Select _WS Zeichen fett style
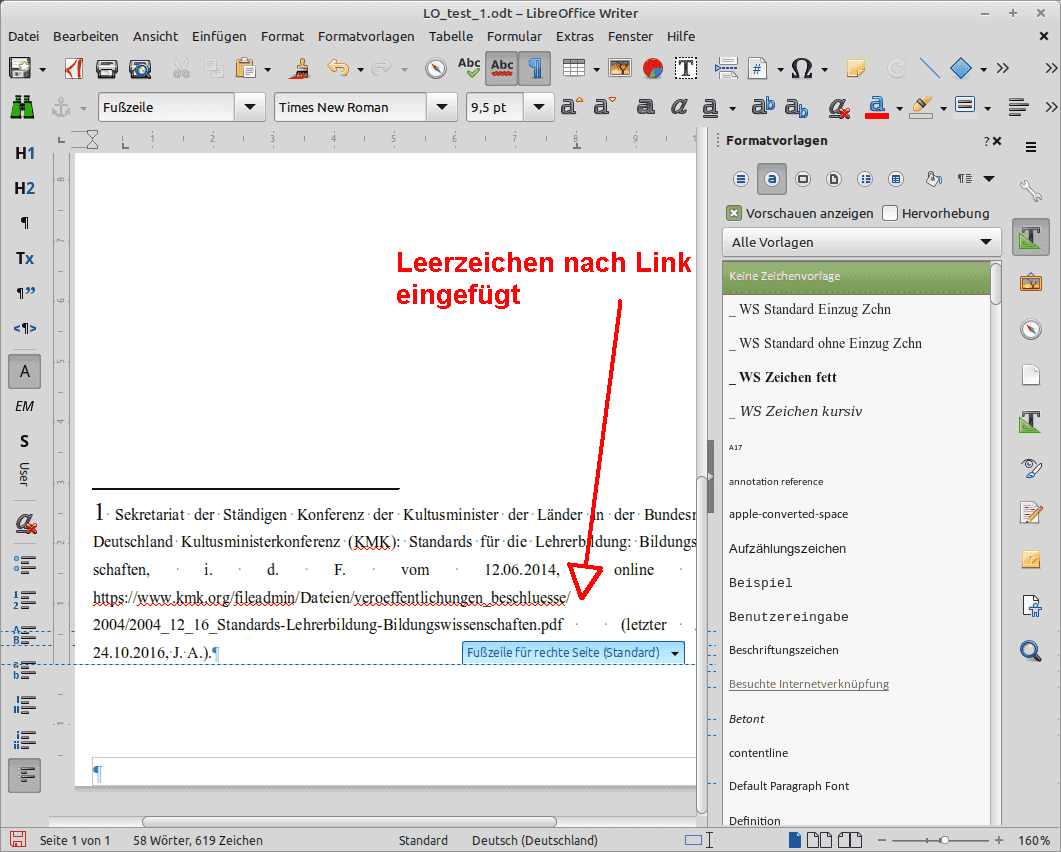The width and height of the screenshot is (1061, 852). click(x=857, y=378)
